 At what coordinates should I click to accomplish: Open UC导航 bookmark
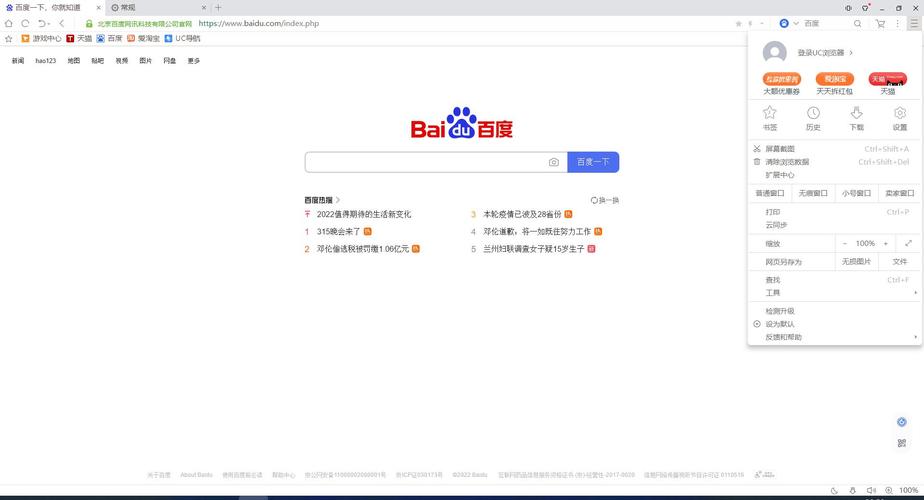[183, 38]
